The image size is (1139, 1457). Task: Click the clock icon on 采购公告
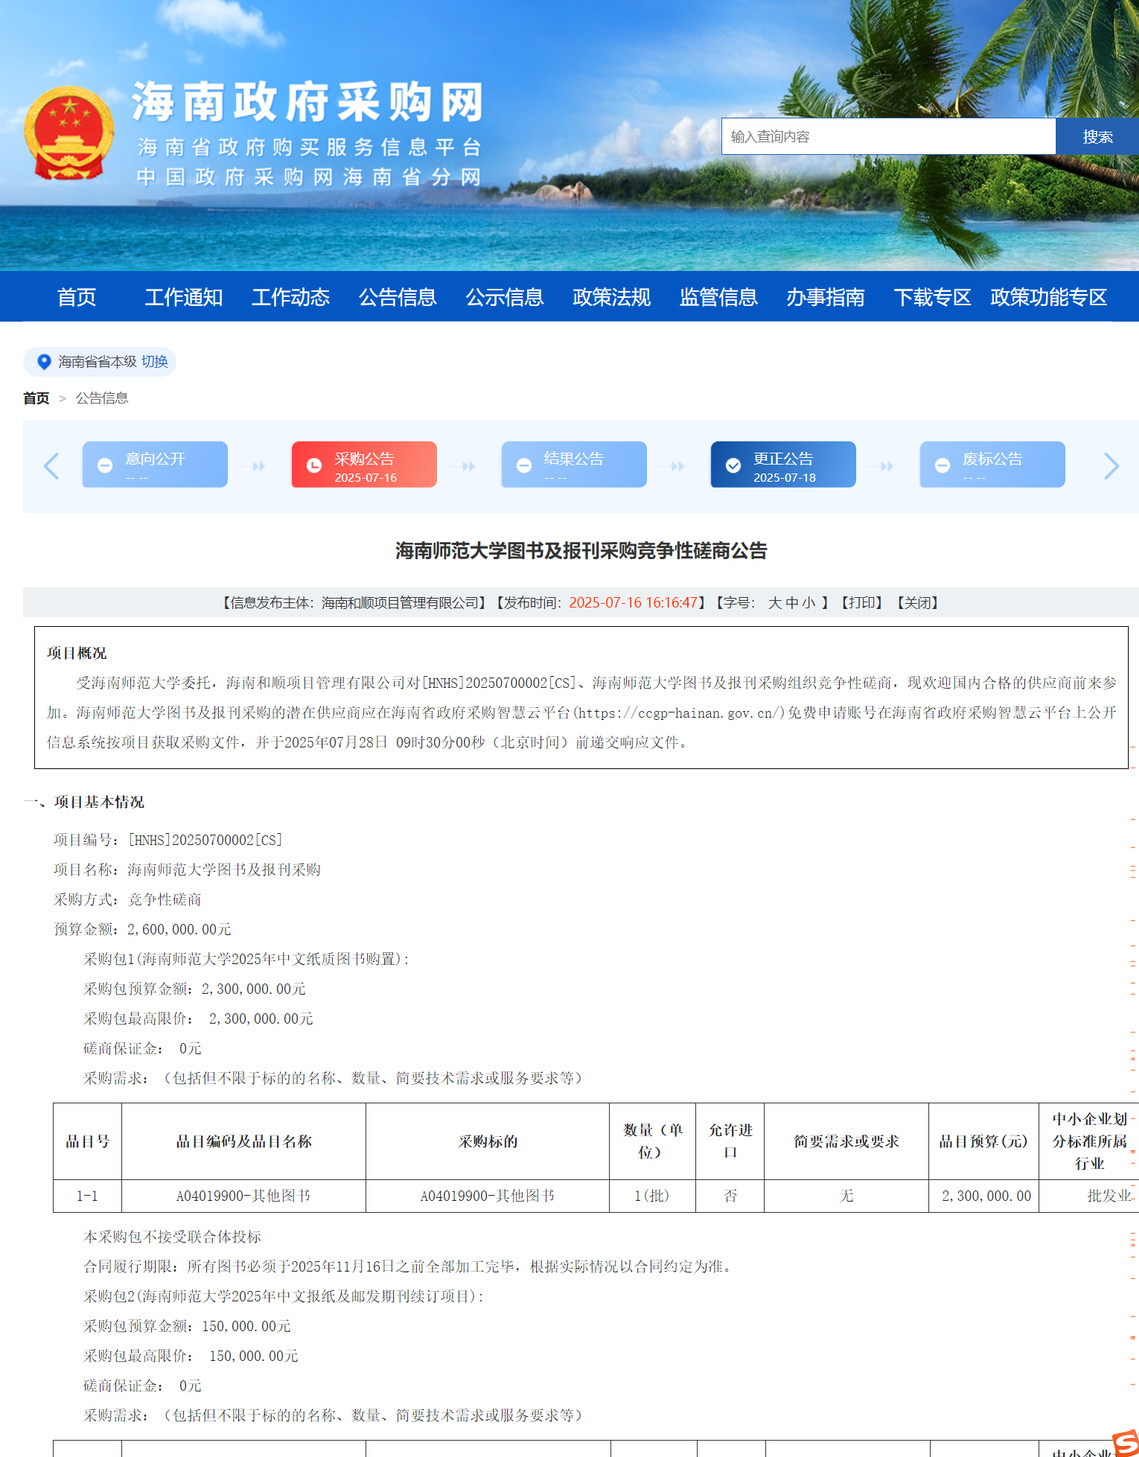314,466
